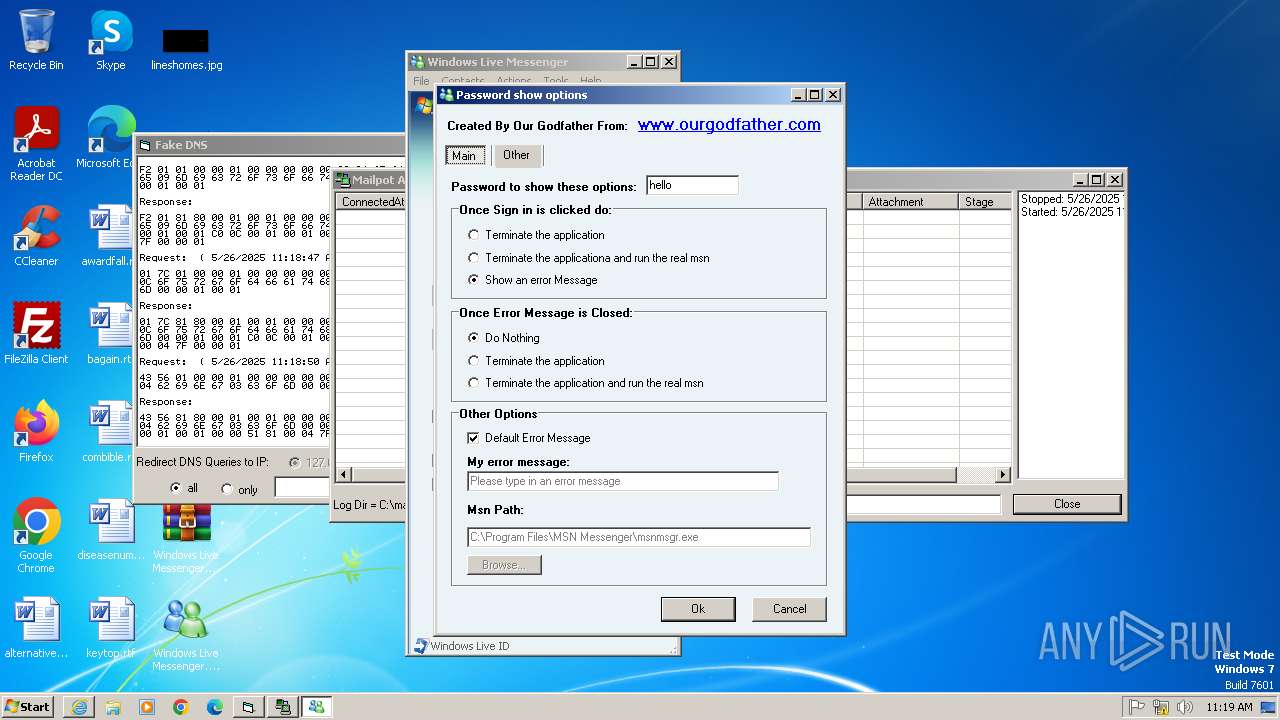
Task: Click the My error message field
Action: click(x=622, y=481)
